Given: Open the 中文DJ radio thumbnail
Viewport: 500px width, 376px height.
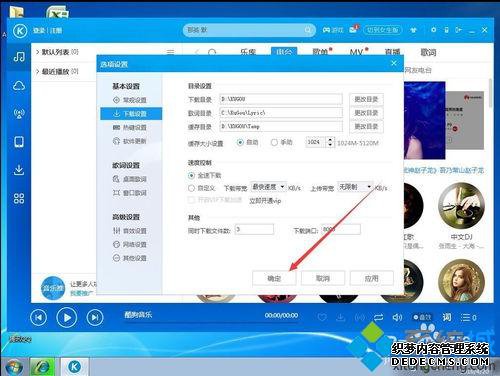Looking at the screenshot, I should pyautogui.click(x=461, y=206).
